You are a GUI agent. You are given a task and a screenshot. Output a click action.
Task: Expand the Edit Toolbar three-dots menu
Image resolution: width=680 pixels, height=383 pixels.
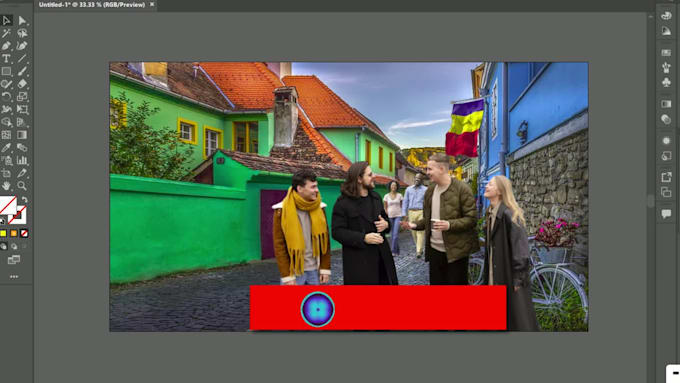pos(14,276)
